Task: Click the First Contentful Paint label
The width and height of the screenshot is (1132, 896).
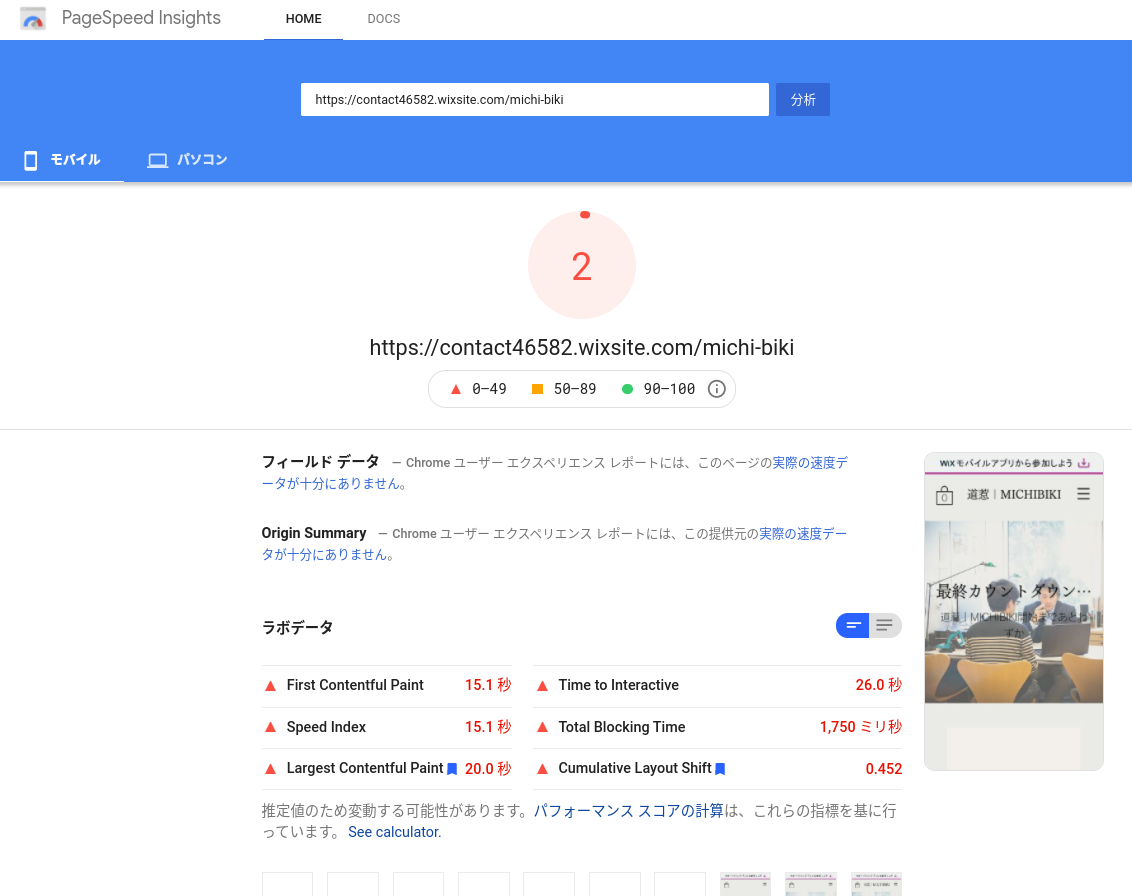Action: 355,685
